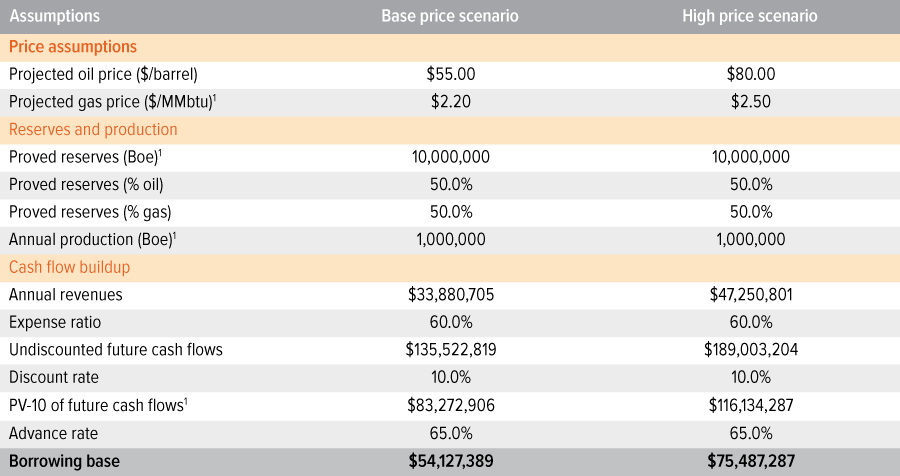The height and width of the screenshot is (476, 900).
Task: Click the $116,134,287 PV-10 value
Action: (x=751, y=405)
